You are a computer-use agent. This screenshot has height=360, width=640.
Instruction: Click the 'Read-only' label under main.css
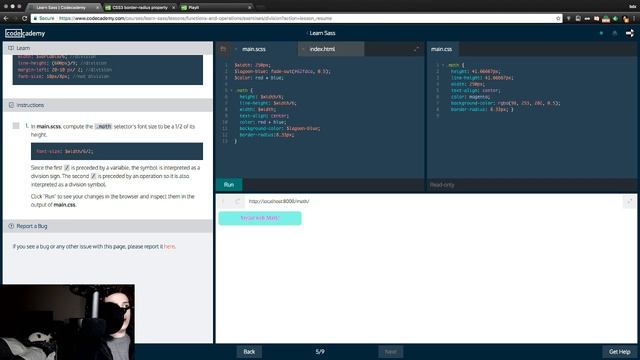(x=442, y=185)
